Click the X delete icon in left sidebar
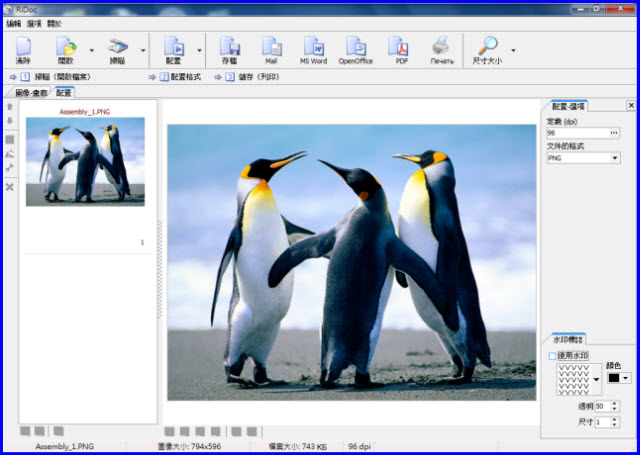This screenshot has width=640, height=455. coord(10,187)
